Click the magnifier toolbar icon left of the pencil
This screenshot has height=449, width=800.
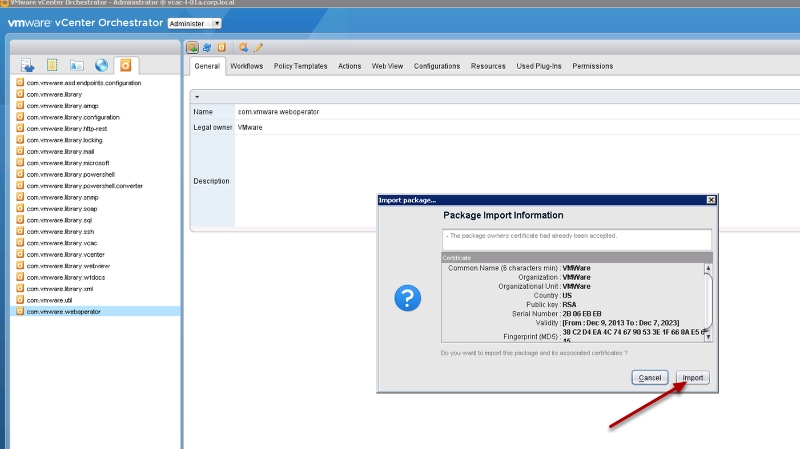pyautogui.click(x=243, y=47)
